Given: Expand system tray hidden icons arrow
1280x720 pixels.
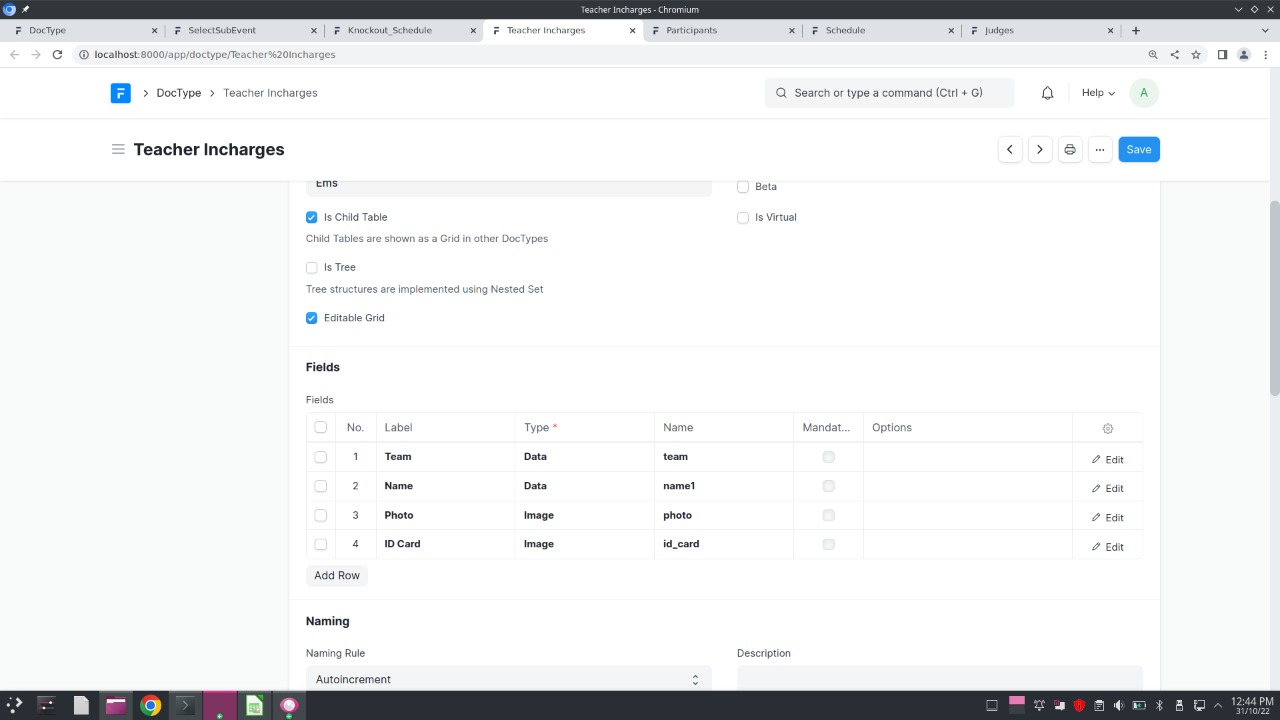Looking at the screenshot, I should (x=1217, y=705).
